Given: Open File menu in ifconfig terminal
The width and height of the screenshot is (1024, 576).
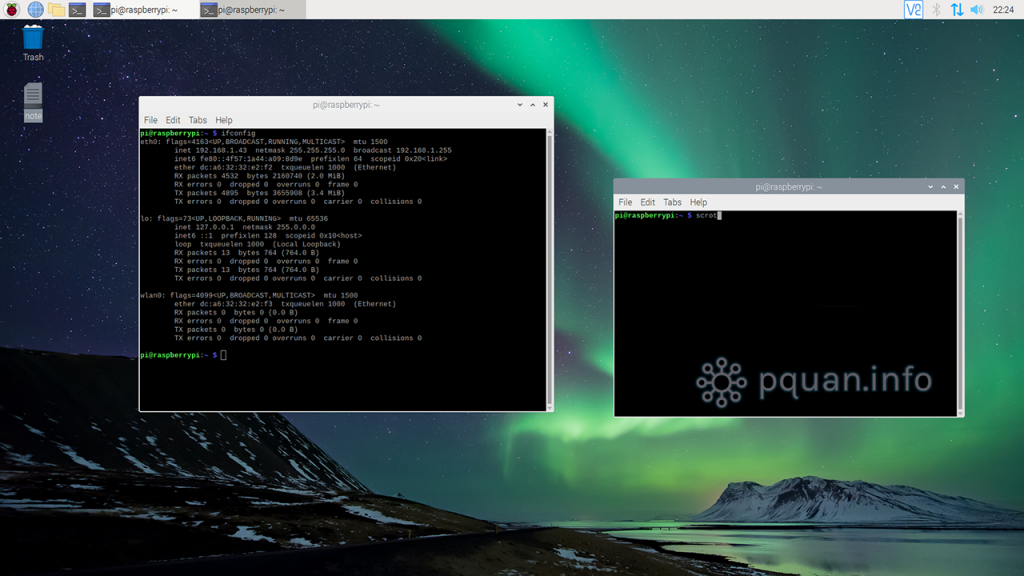Looking at the screenshot, I should click(x=150, y=120).
